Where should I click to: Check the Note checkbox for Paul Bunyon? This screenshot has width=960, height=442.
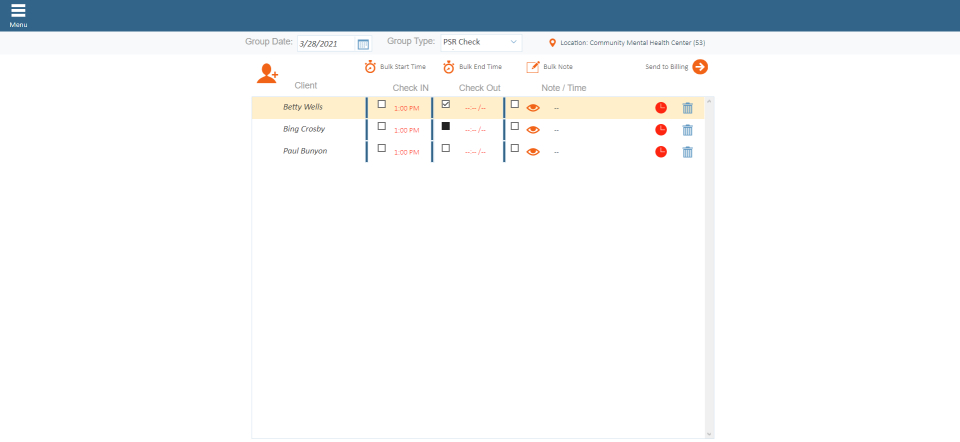515,148
